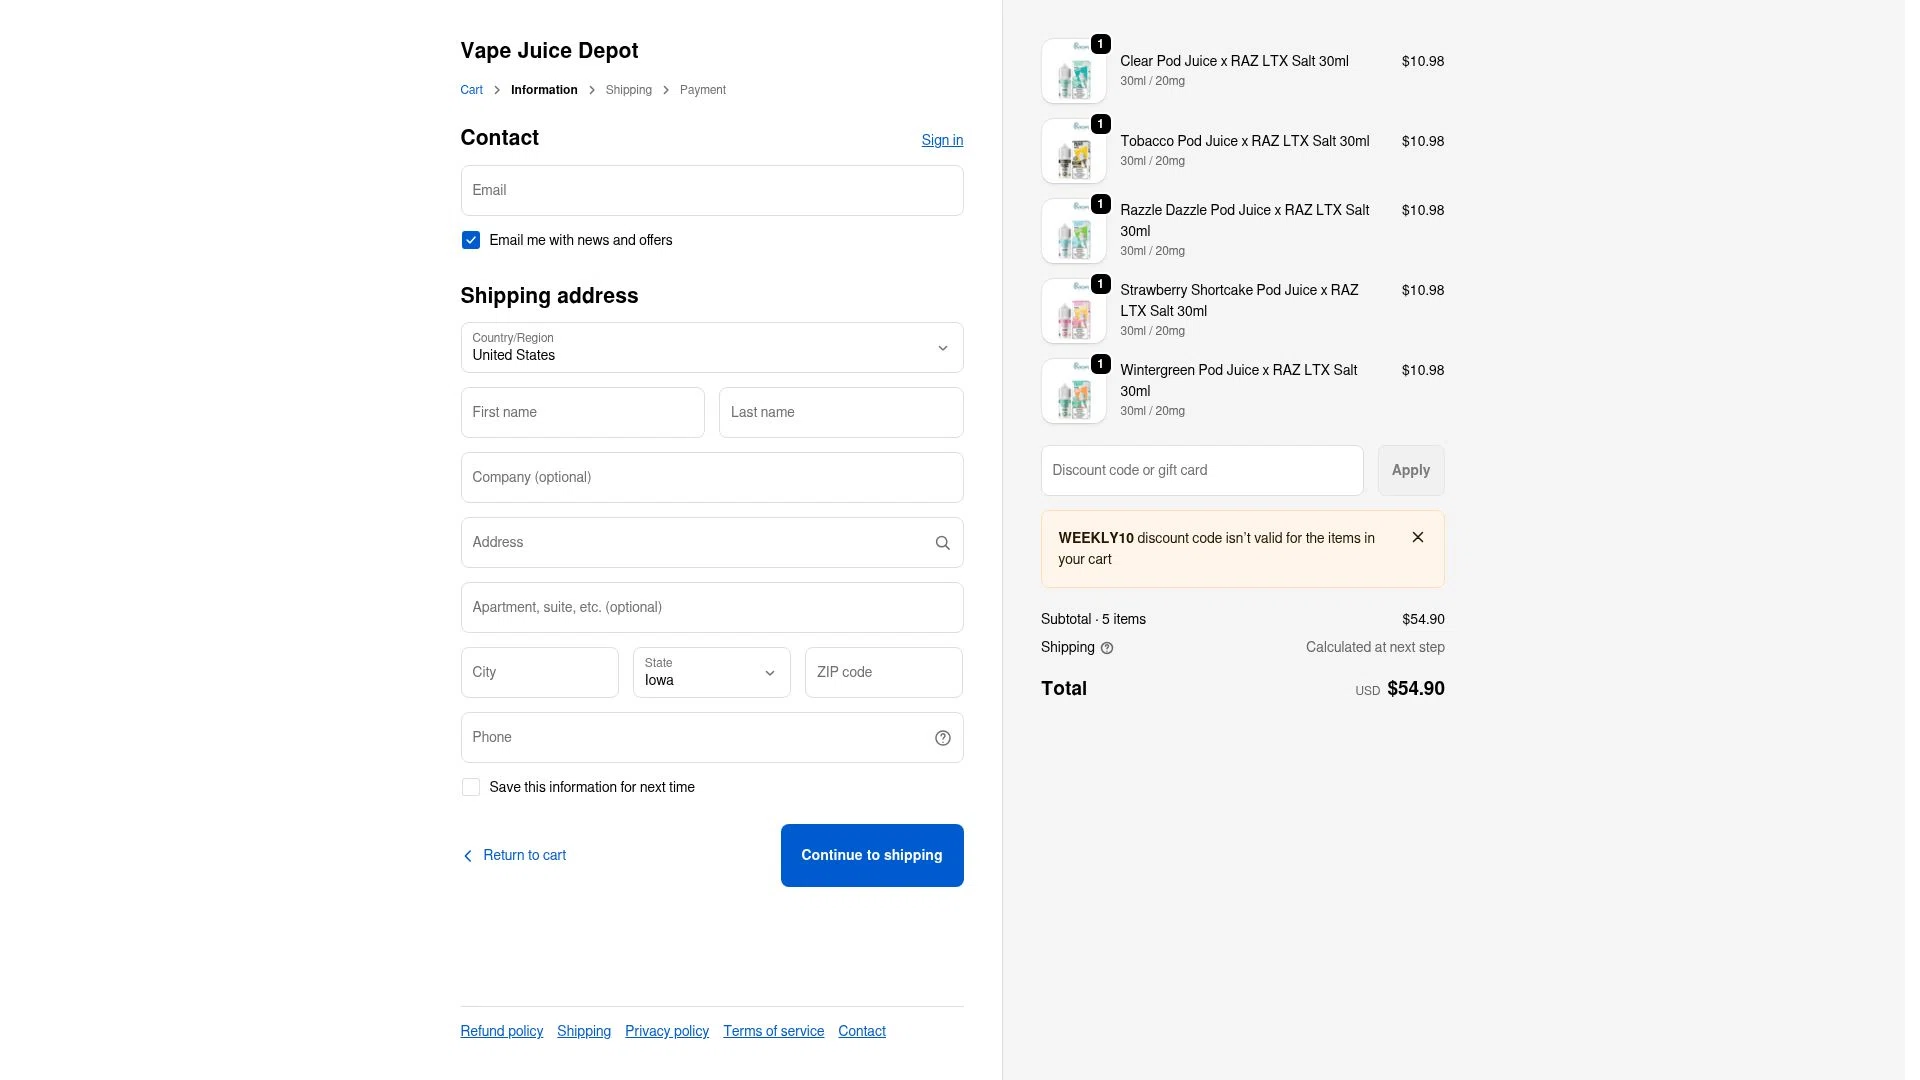1920x1080 pixels.
Task: Click the 'Calculated at next step' text
Action: click(1375, 647)
